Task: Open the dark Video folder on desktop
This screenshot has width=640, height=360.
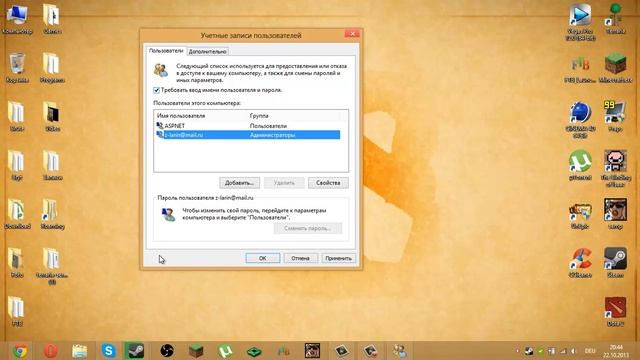Action: (52, 116)
